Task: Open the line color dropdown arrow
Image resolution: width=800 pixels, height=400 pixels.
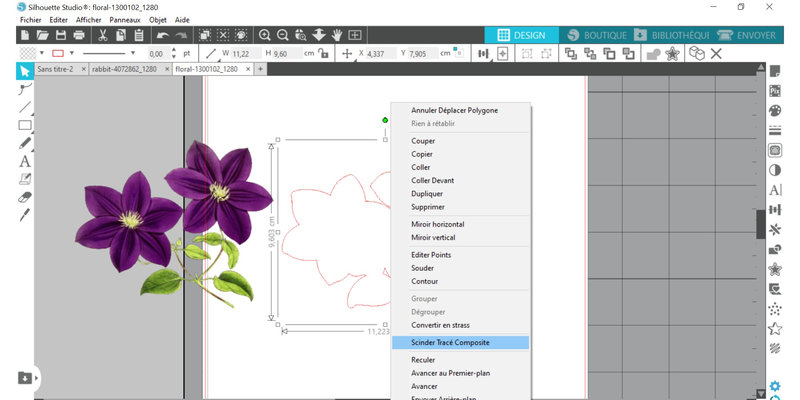Action: click(71, 53)
